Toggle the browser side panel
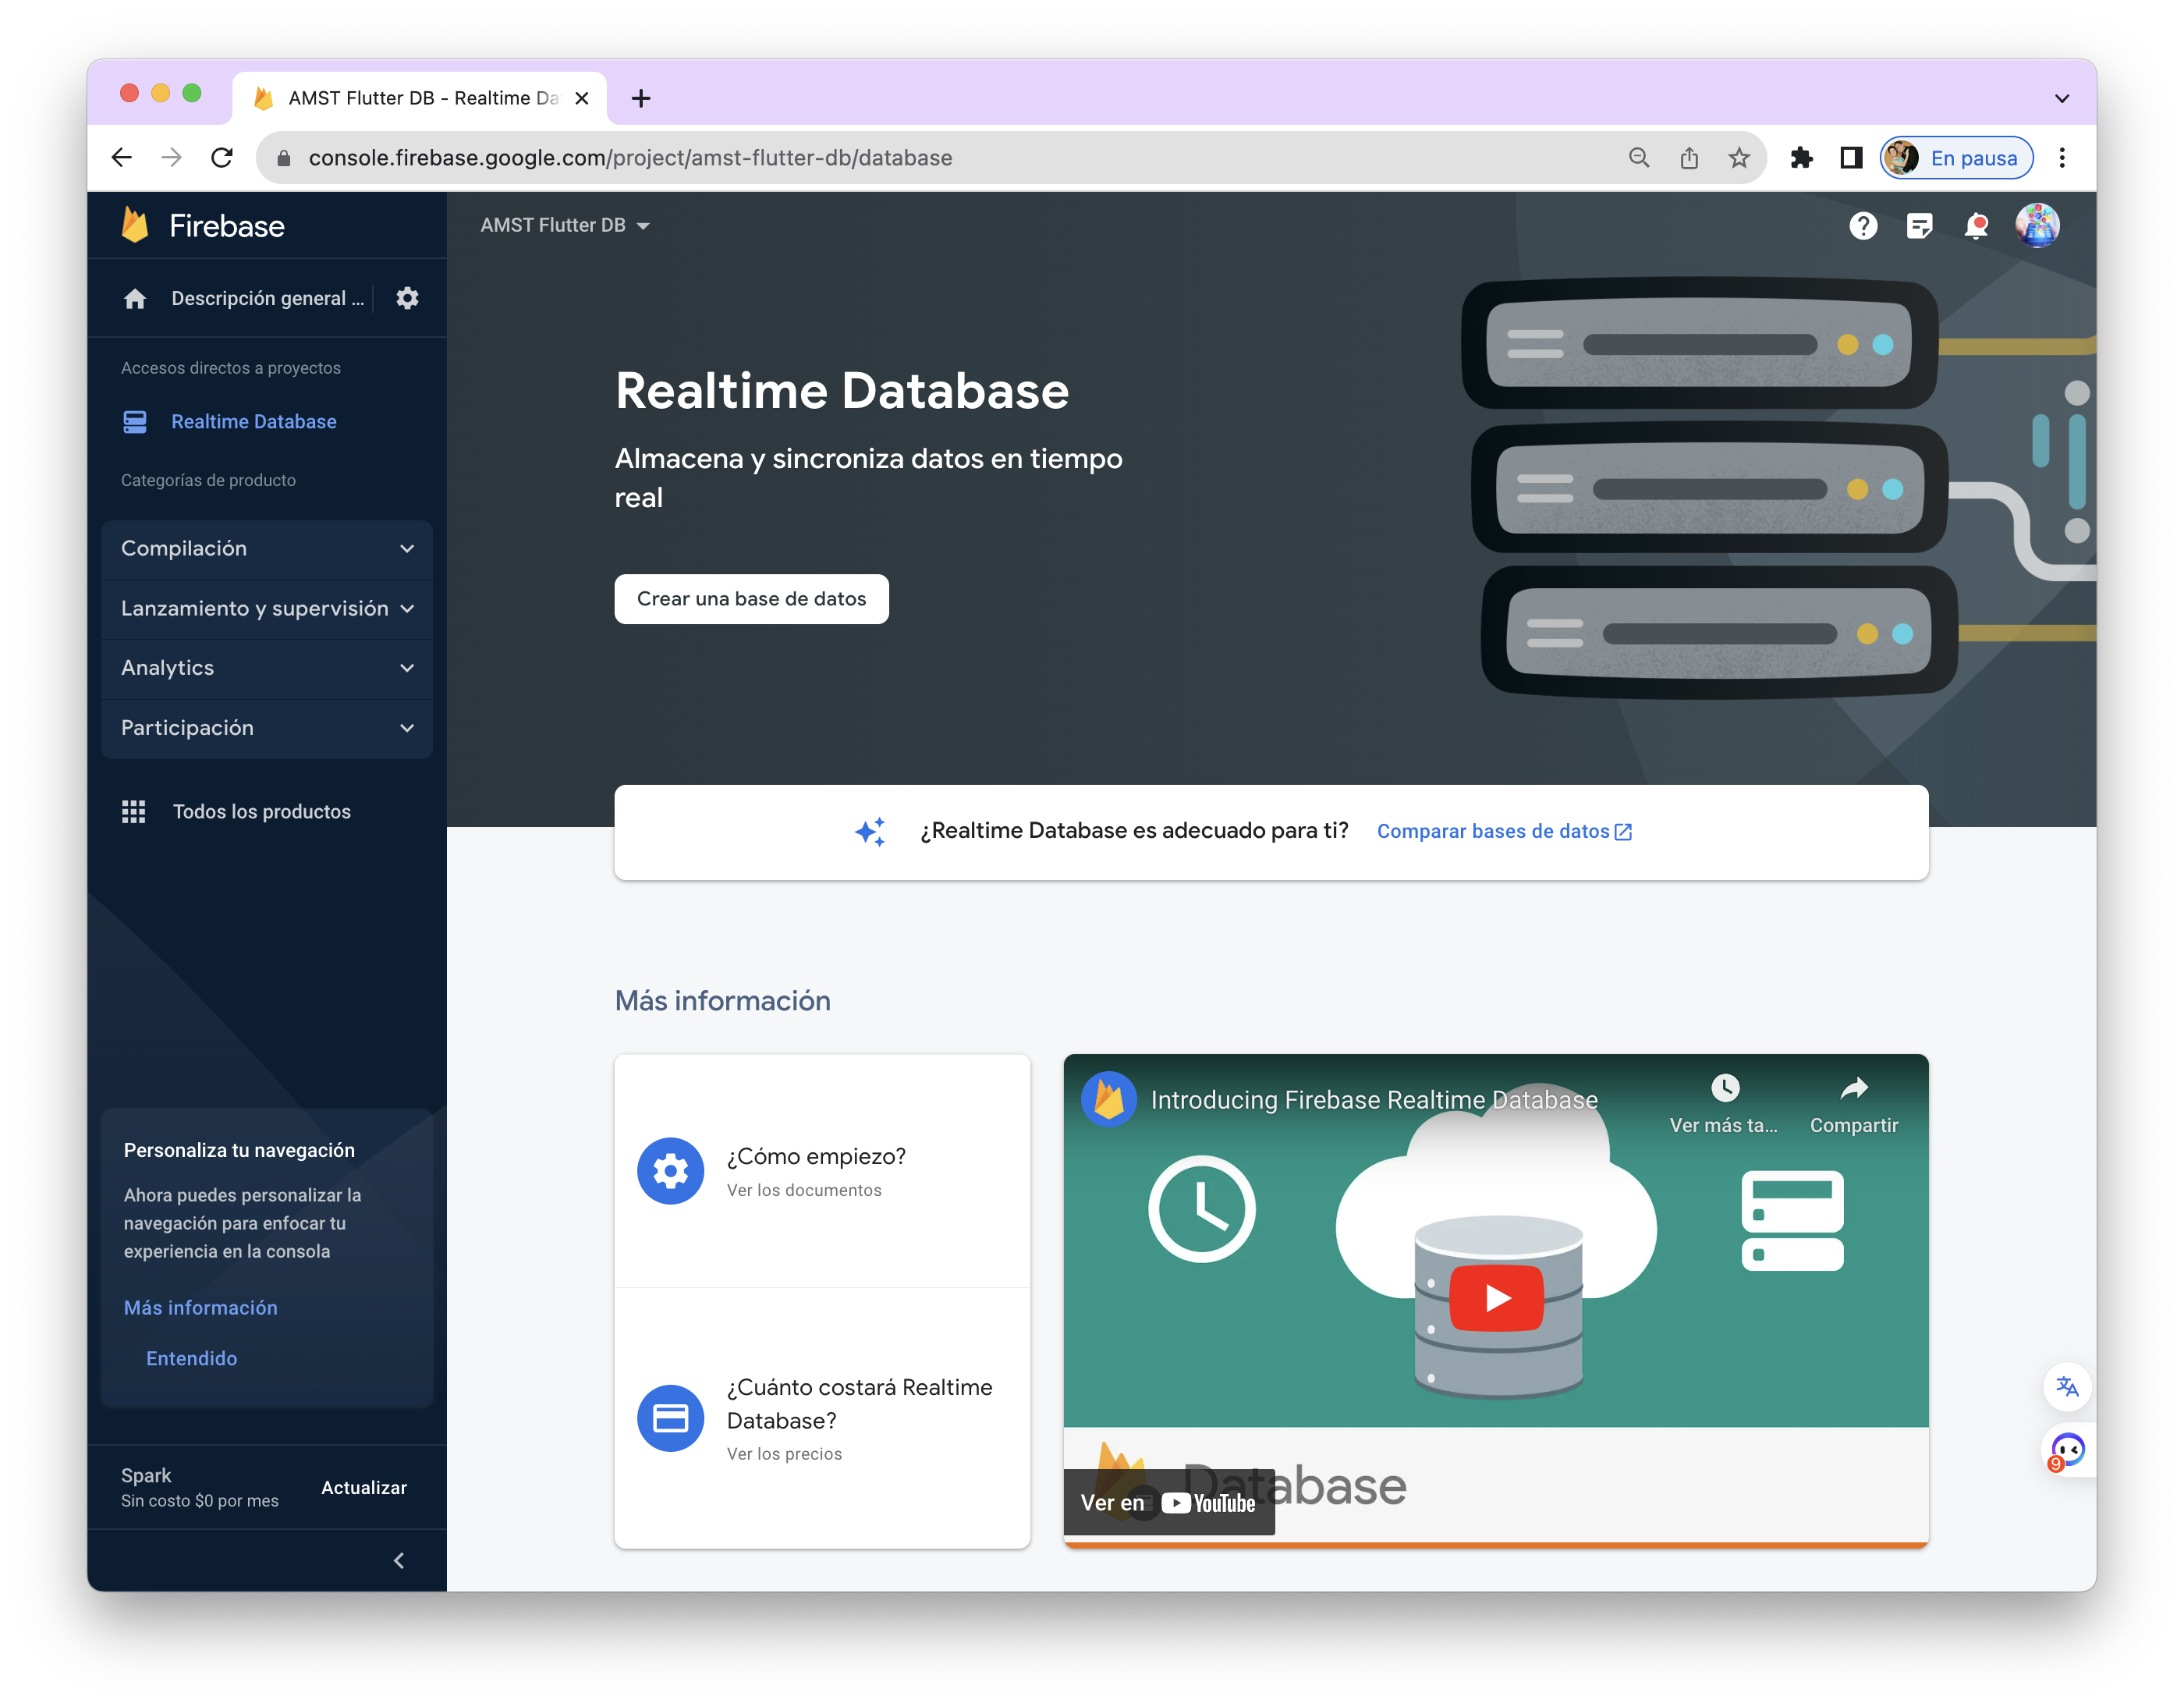Screen dimensions: 2184x1707 pyautogui.click(x=1851, y=158)
